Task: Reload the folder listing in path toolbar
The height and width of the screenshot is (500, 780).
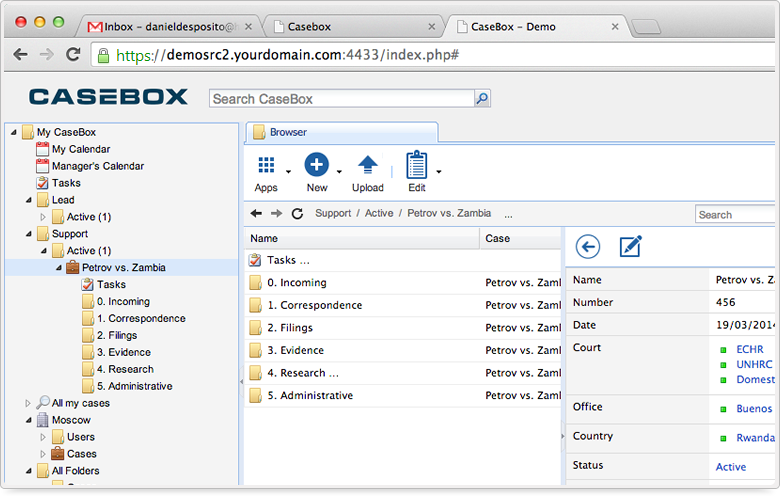Action: point(297,213)
